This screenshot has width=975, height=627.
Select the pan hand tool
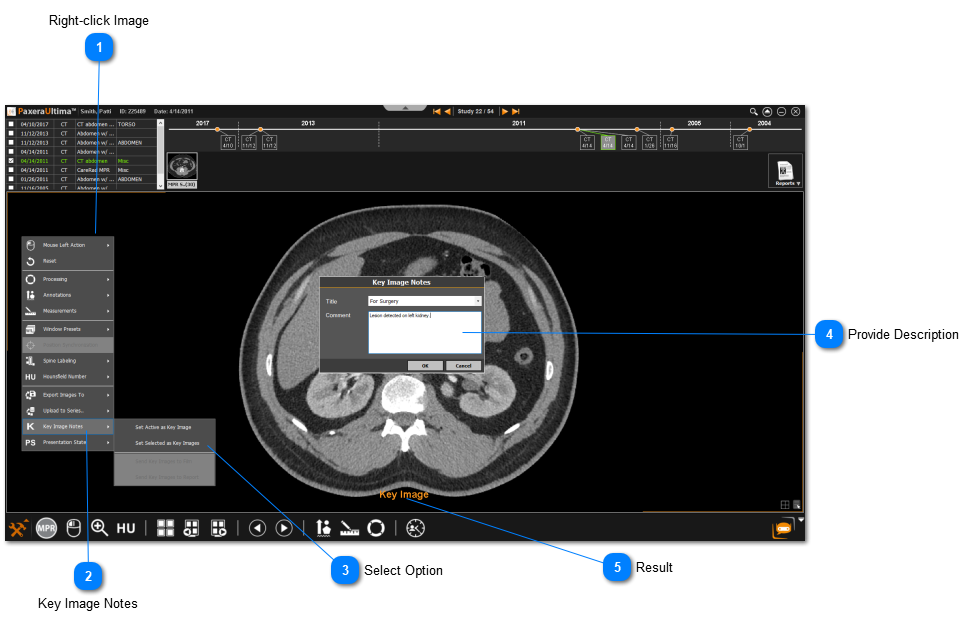(74, 528)
